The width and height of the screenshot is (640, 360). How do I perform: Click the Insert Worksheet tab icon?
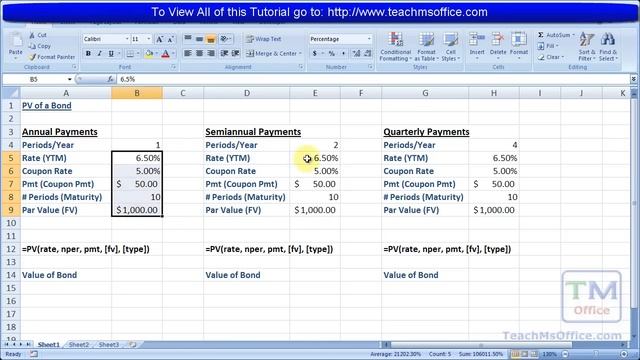pyautogui.click(x=133, y=344)
